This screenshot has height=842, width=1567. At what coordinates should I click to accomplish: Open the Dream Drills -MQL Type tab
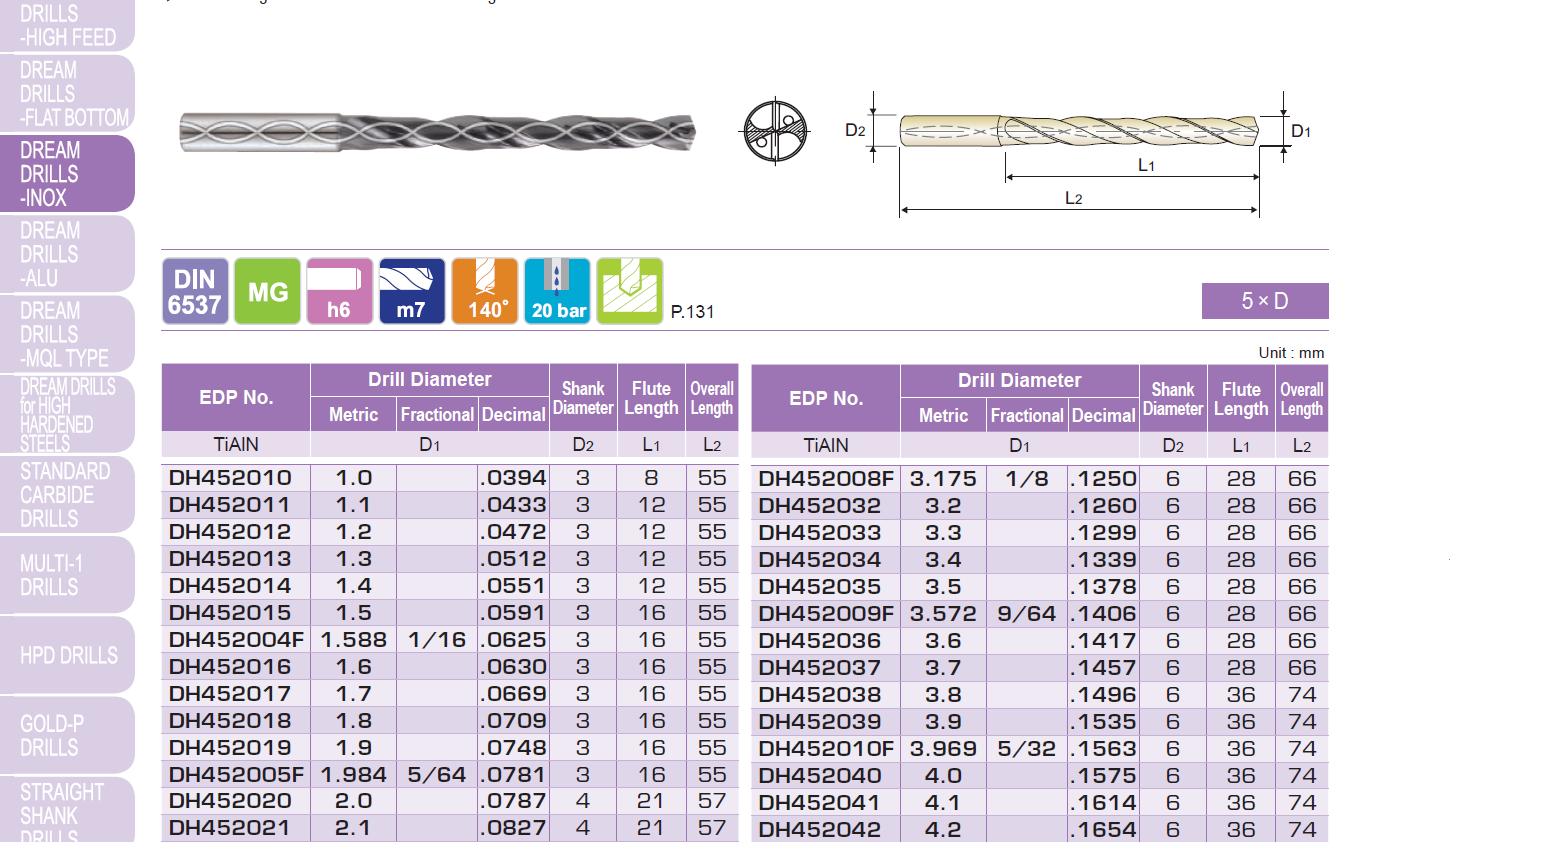click(x=66, y=334)
